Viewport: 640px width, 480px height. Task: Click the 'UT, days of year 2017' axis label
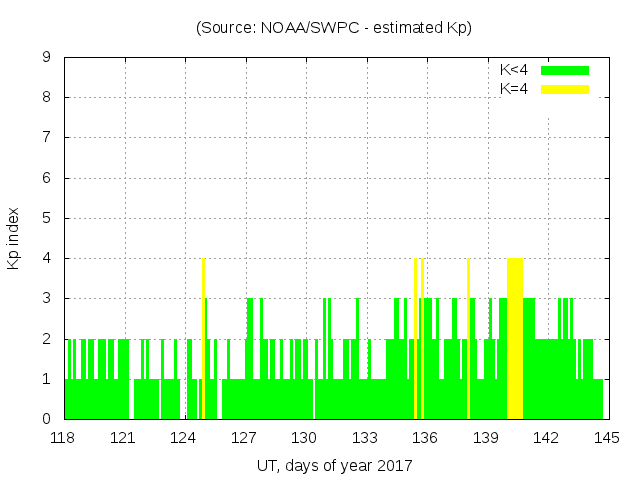(x=333, y=465)
